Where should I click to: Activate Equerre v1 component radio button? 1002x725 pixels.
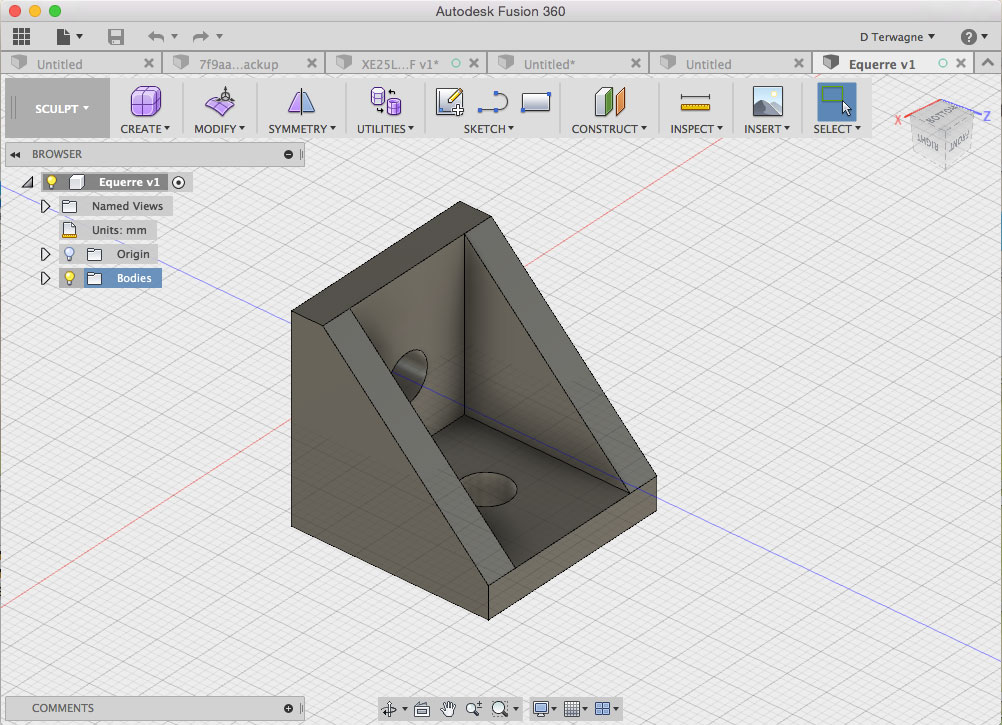[178, 183]
